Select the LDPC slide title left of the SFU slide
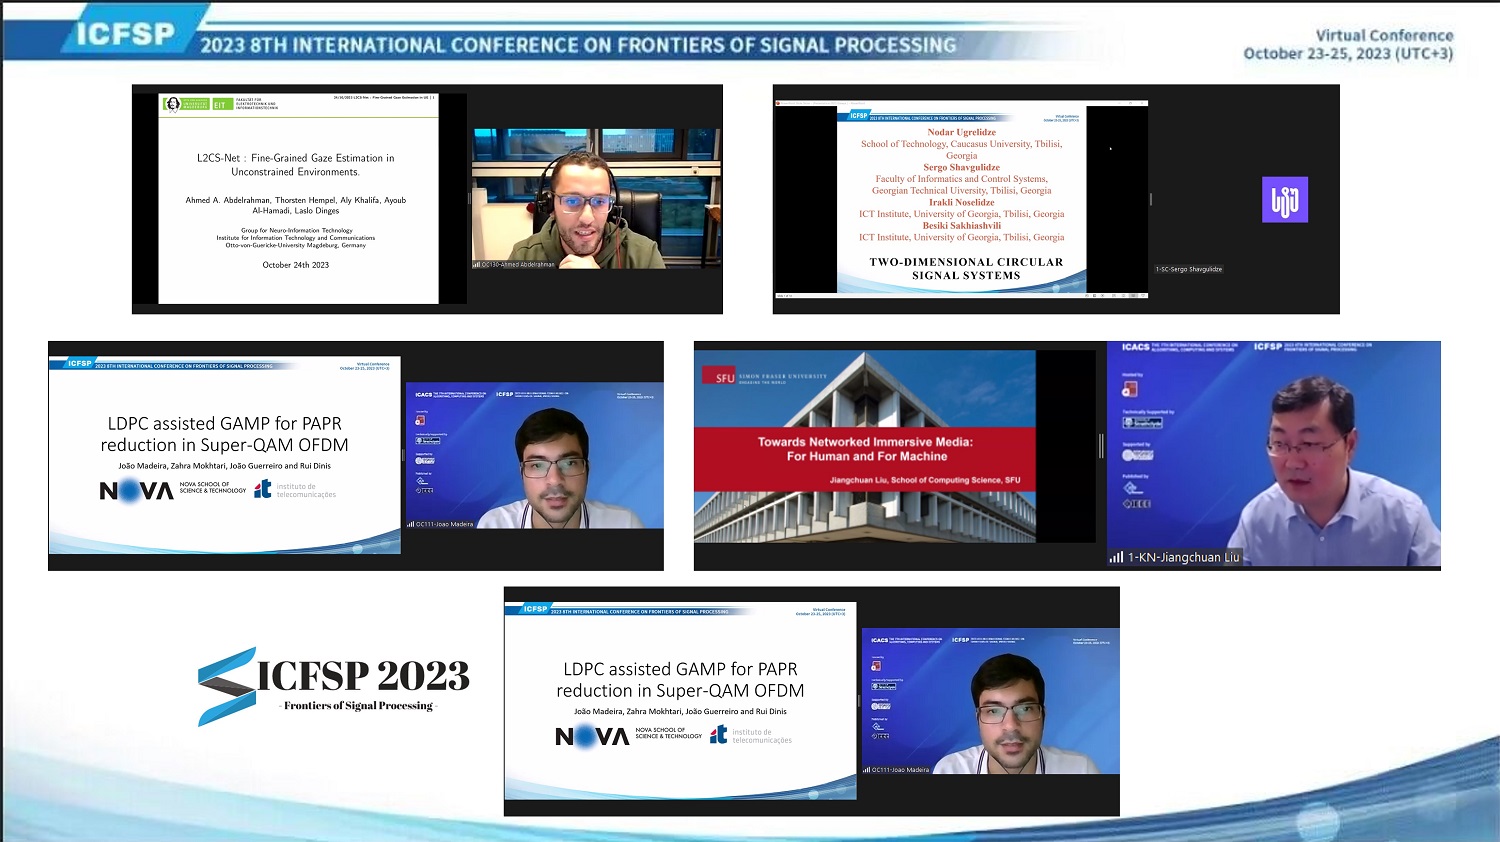Screen dimensions: 1500x842 pyautogui.click(x=225, y=434)
